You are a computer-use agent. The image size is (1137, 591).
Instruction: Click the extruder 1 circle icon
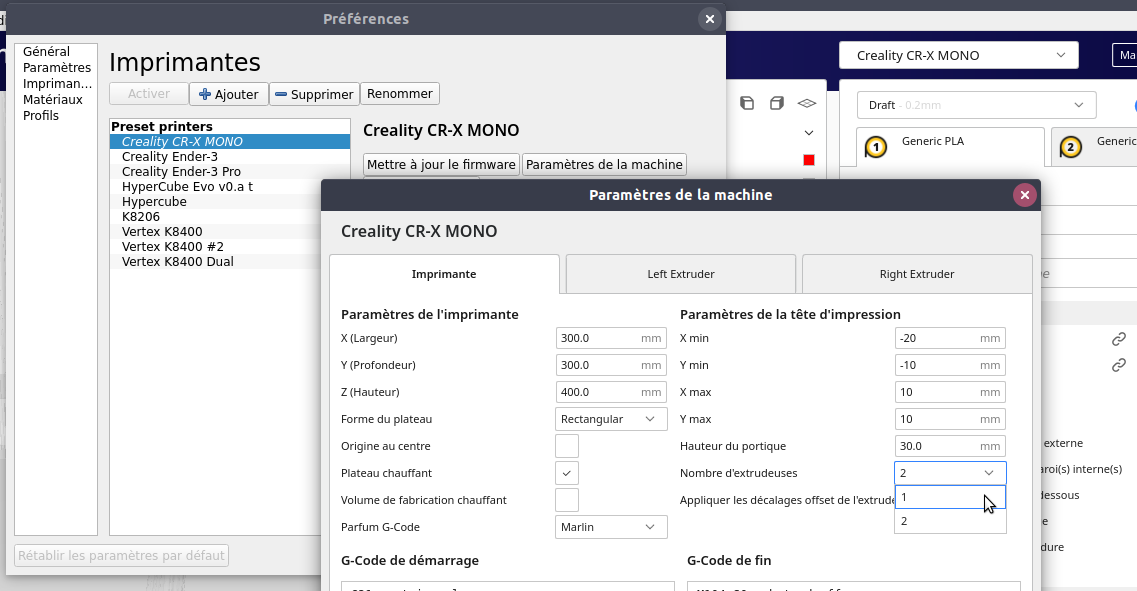876,148
